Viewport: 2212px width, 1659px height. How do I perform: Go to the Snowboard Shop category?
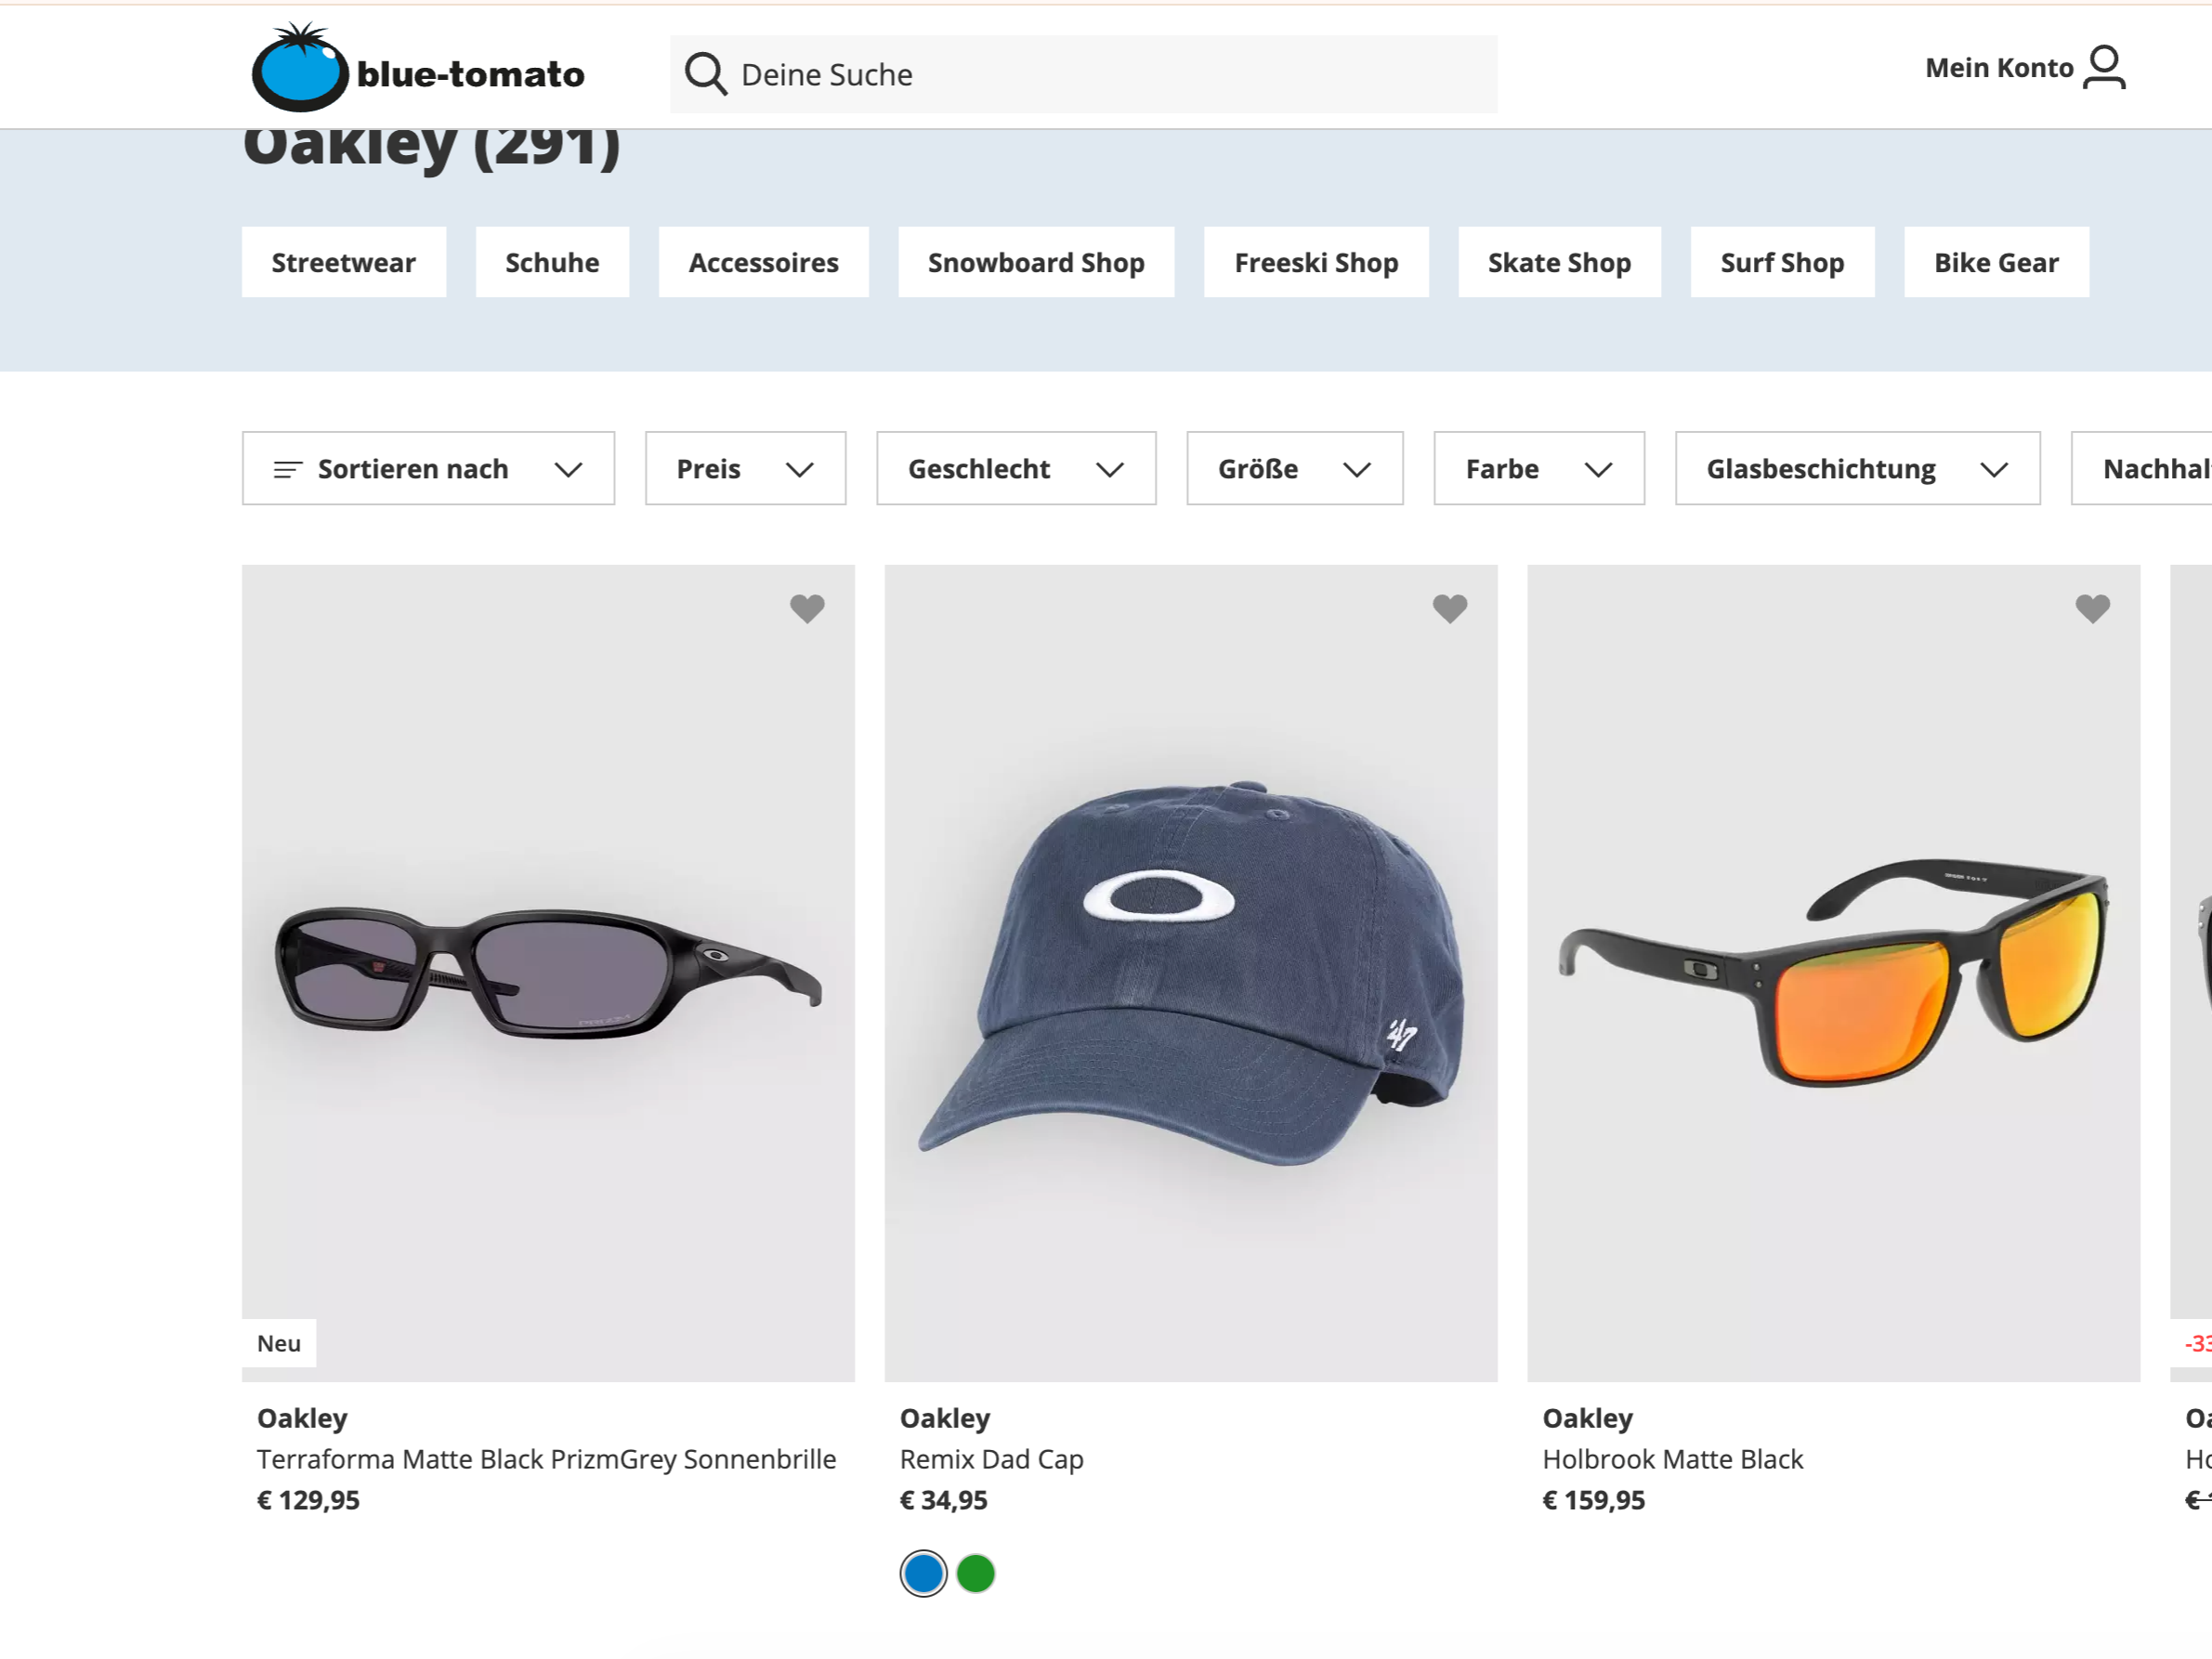tap(1036, 262)
